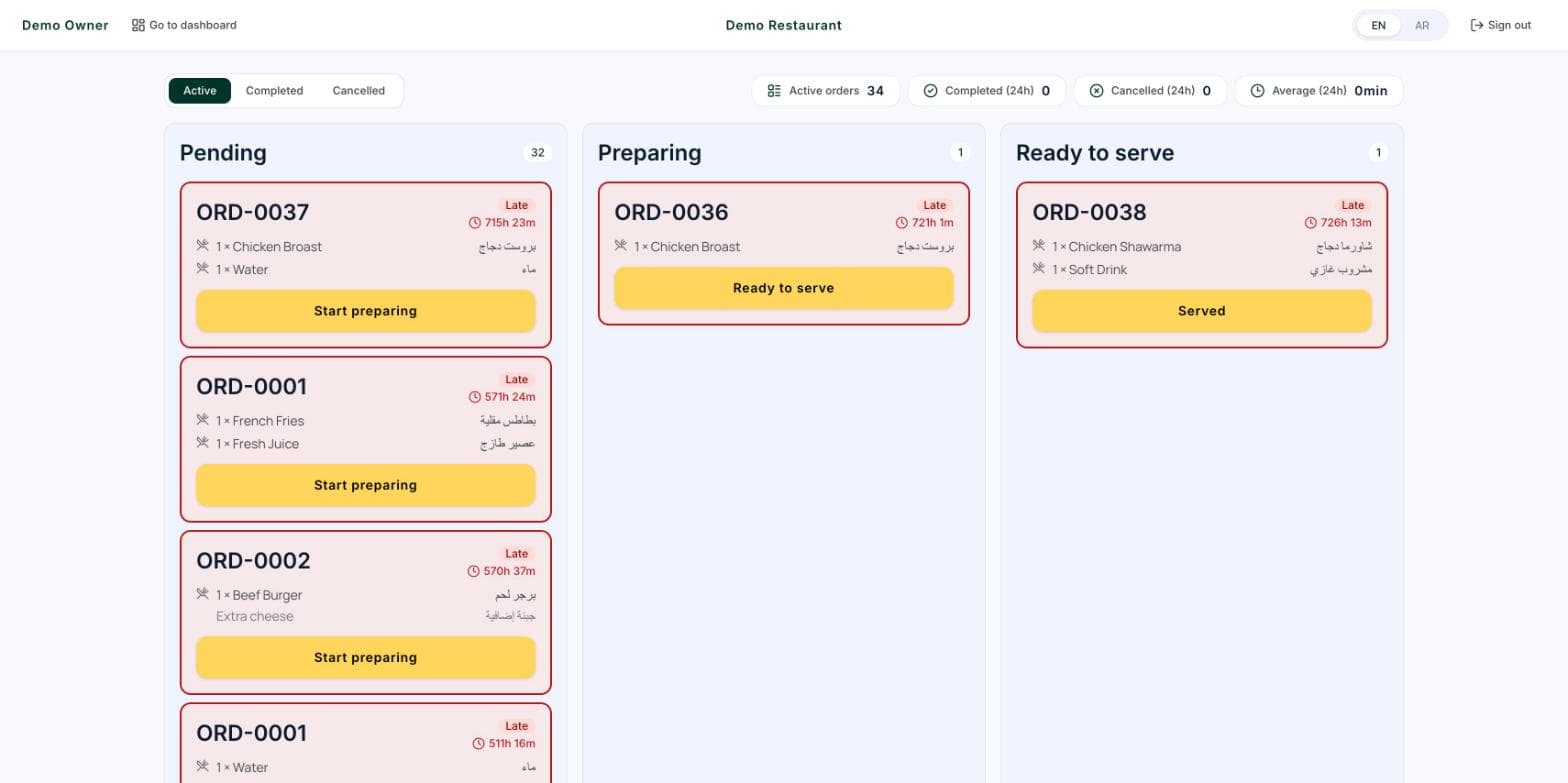Viewport: 1568px width, 783px height.
Task: Click utensils icon next to Chicken Broast in ORD-0037
Action: pyautogui.click(x=203, y=246)
